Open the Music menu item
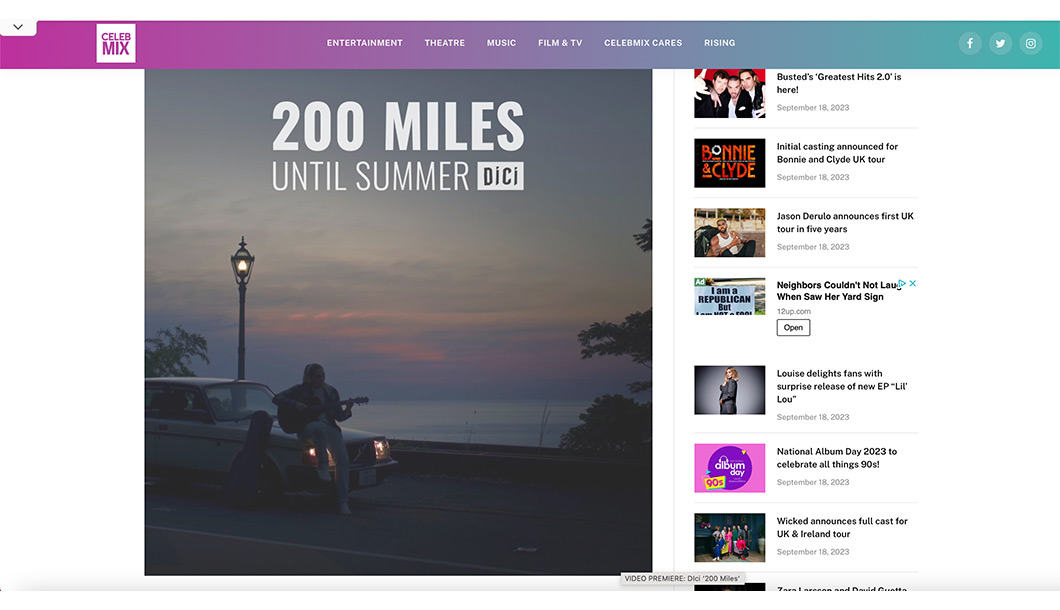Viewport: 1060px width, 610px height. (501, 43)
